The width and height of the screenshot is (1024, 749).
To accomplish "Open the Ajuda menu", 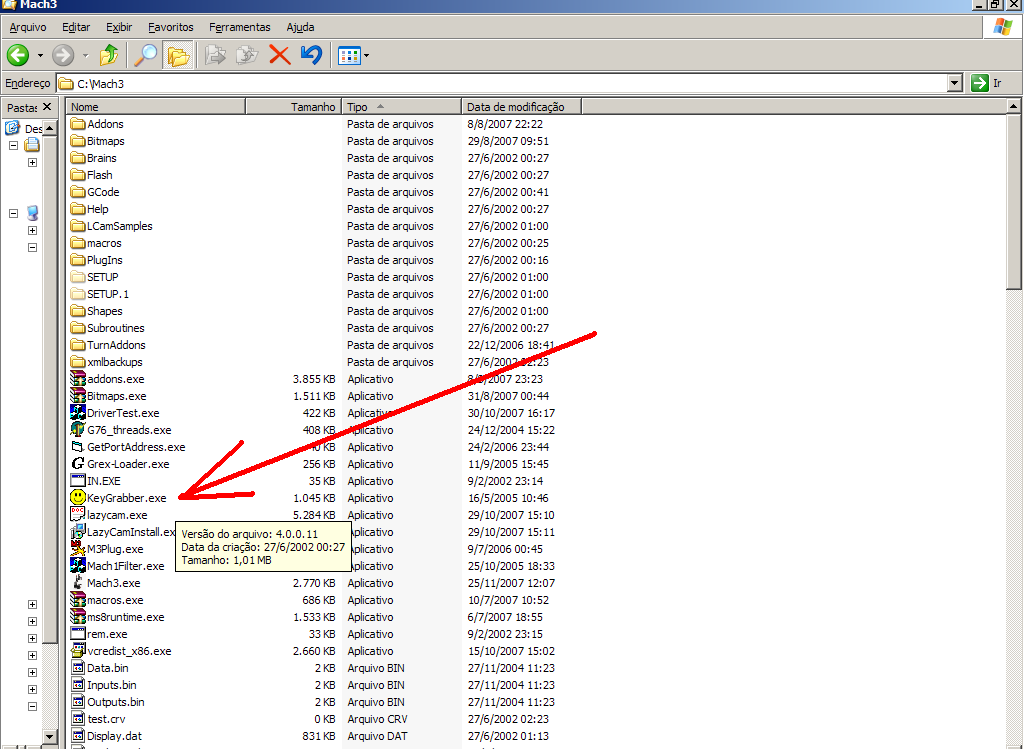I will (300, 27).
